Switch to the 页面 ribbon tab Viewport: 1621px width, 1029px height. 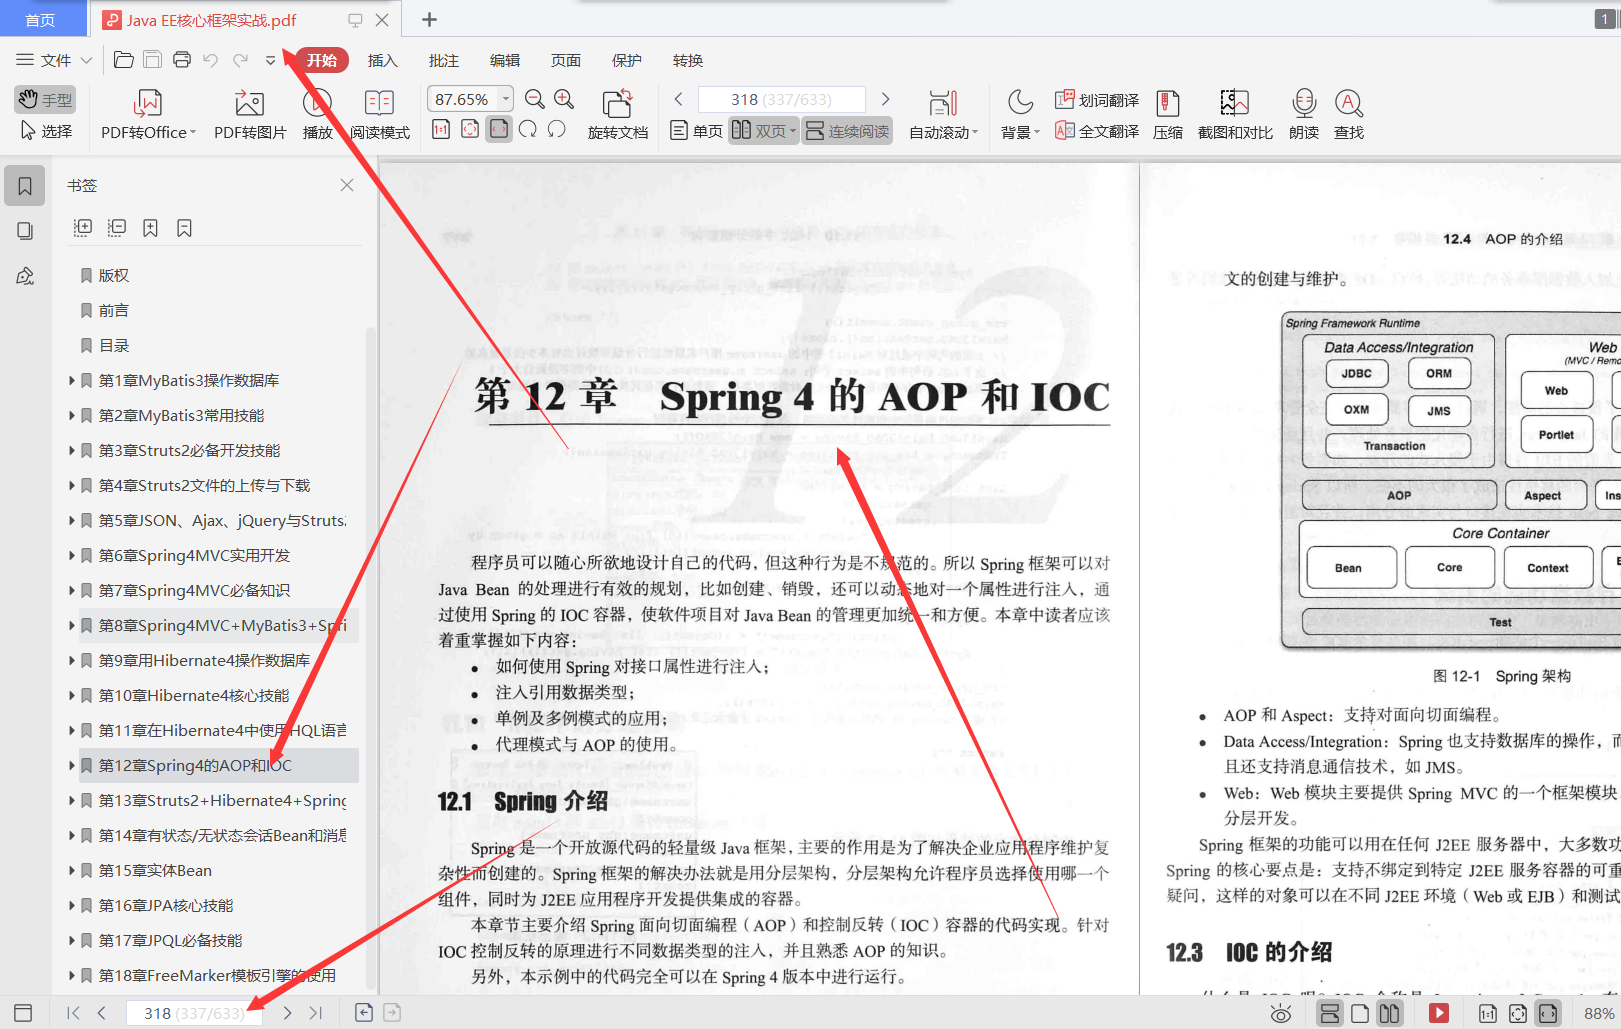(566, 60)
